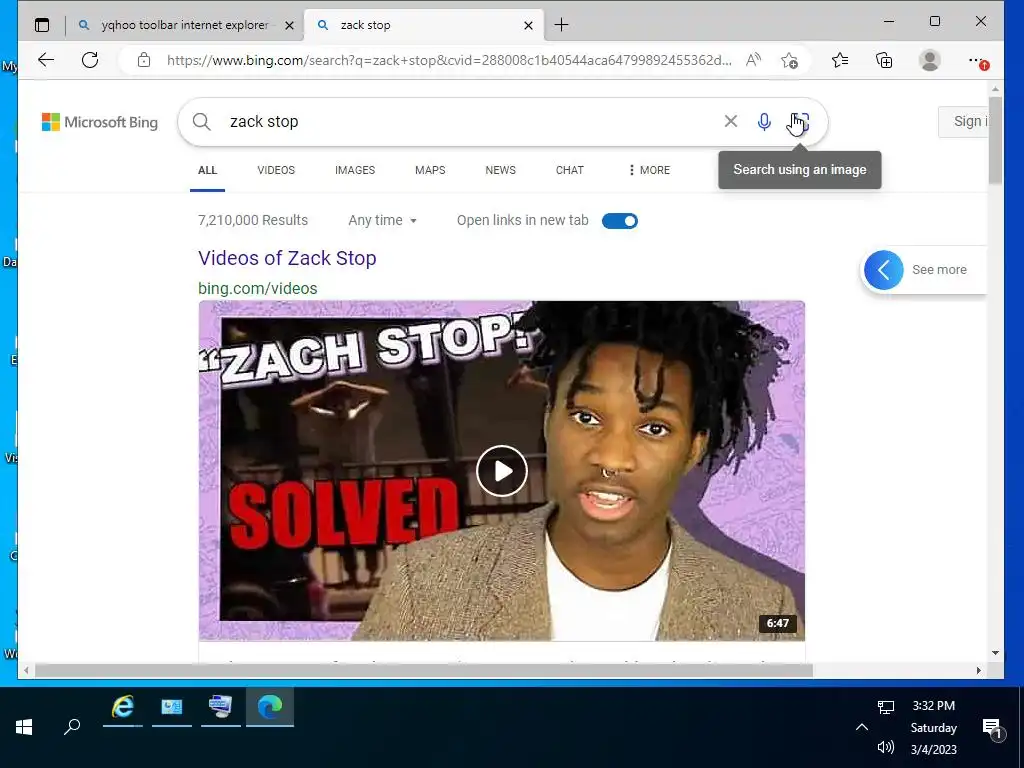Image resolution: width=1024 pixels, height=768 pixels.
Task: Click the 6:47 video duration badge
Action: (x=777, y=624)
